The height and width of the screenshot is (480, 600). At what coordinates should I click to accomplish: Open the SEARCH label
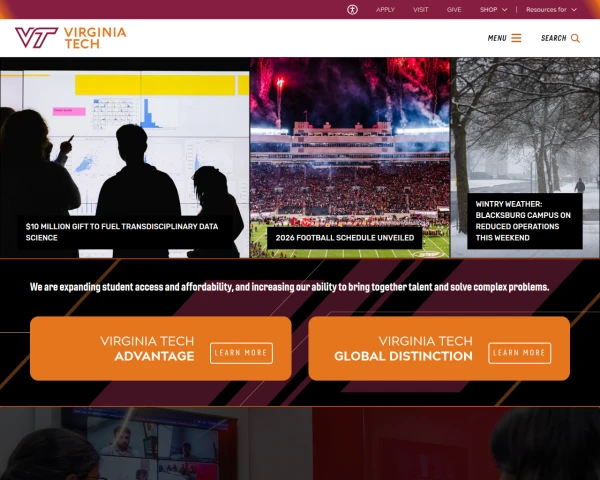(553, 38)
